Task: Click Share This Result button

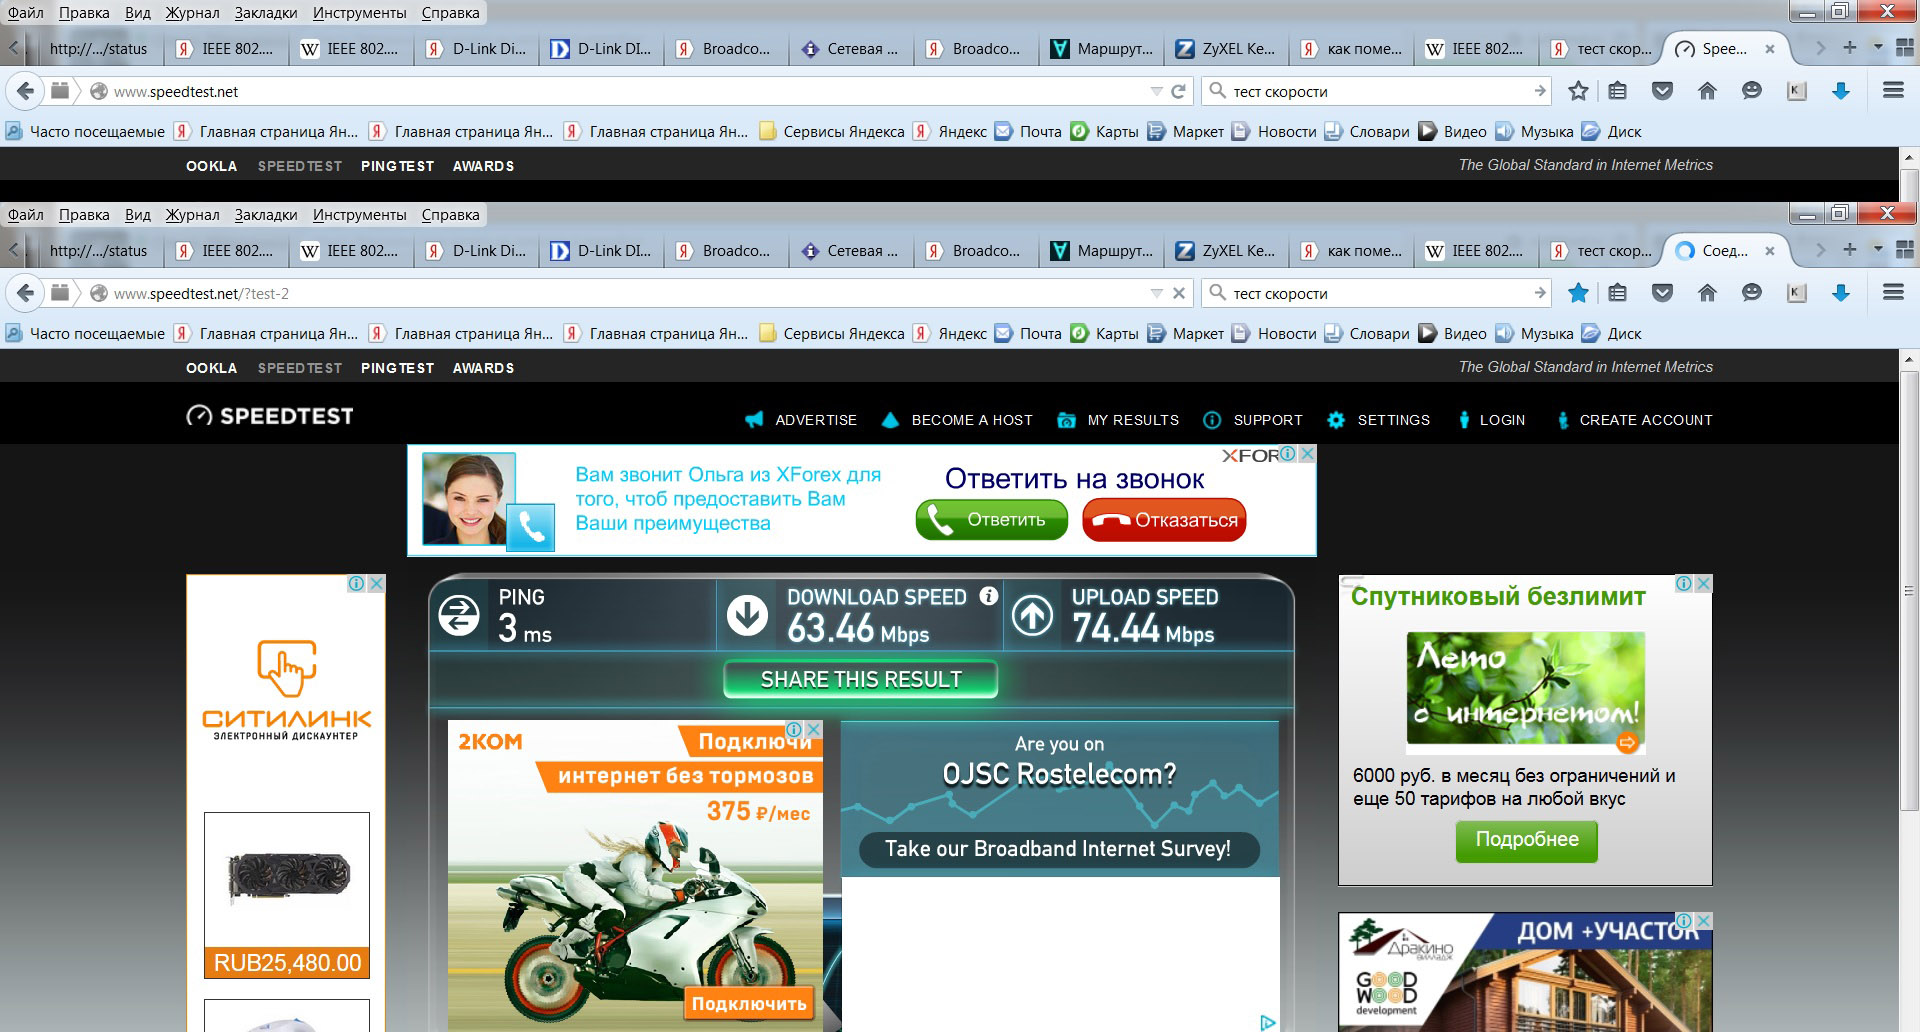Action: [860, 680]
